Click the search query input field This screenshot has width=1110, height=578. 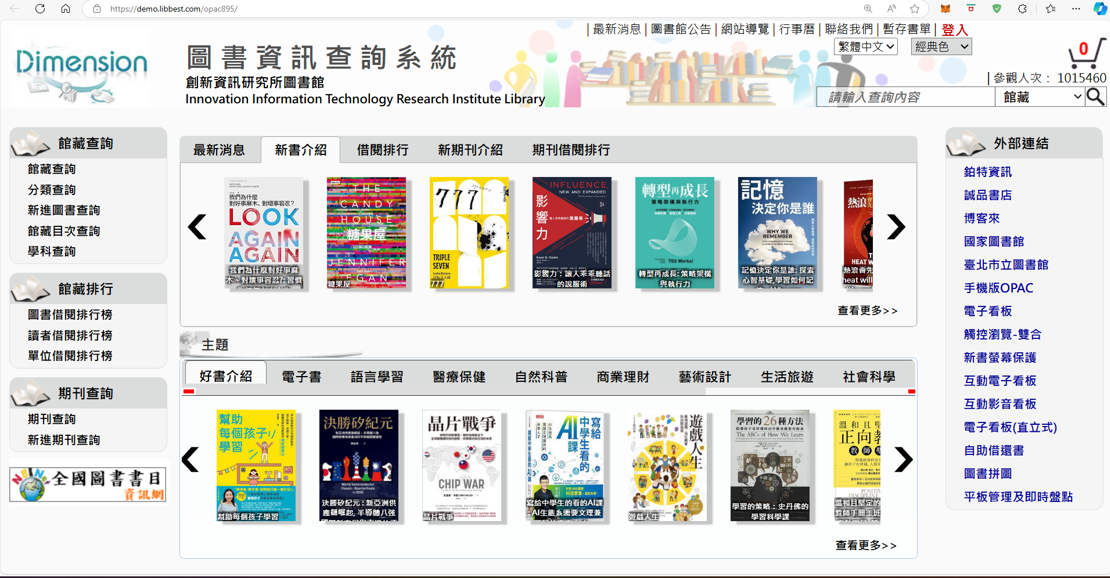pyautogui.click(x=905, y=97)
